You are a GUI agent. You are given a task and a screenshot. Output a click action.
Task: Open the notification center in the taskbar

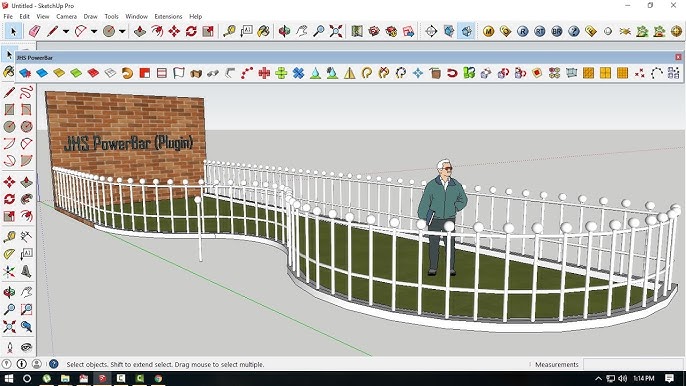(x=669, y=378)
